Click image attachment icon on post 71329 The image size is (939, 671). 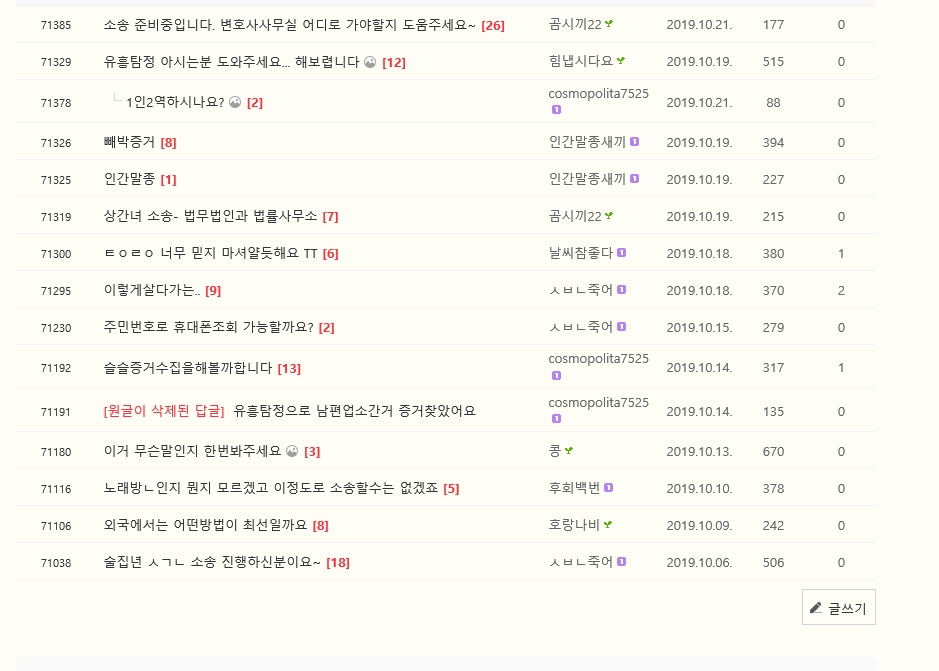point(370,62)
